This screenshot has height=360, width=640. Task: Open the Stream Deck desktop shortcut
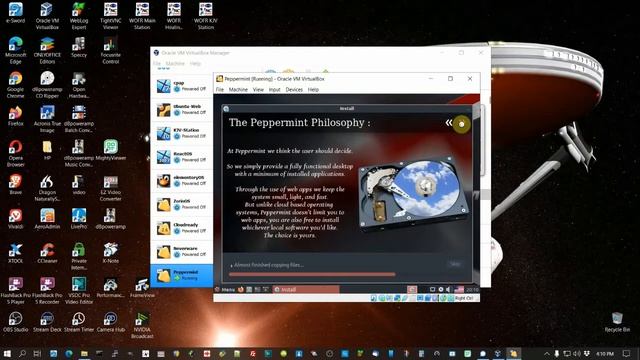coord(47,322)
